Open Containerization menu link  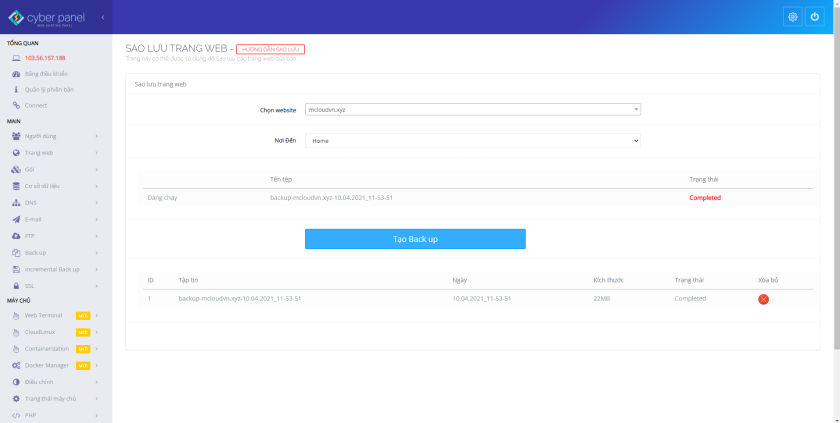[x=47, y=349]
